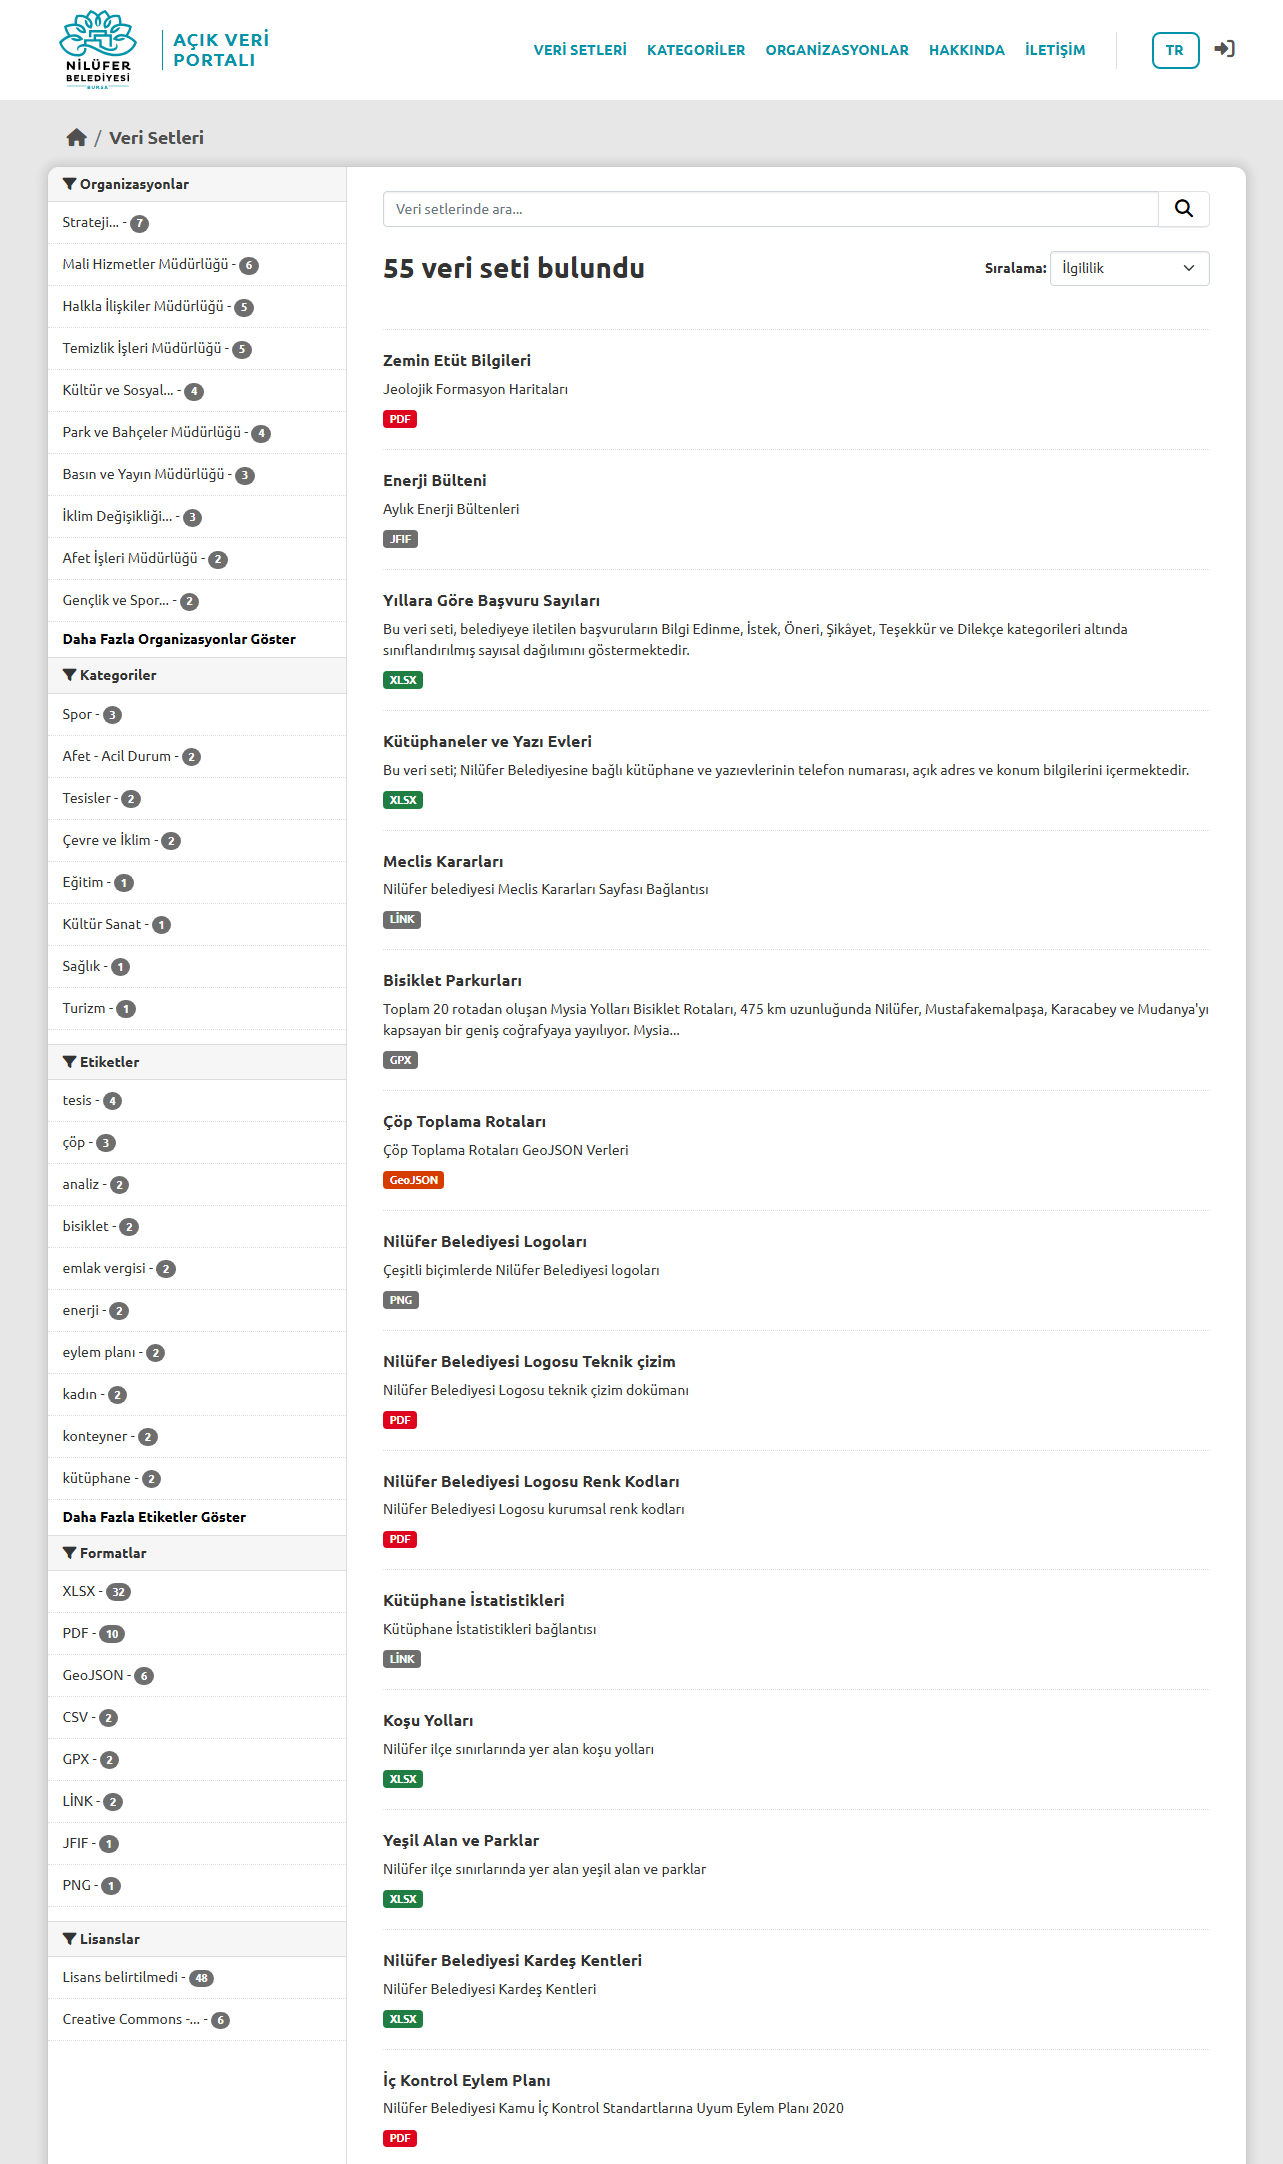Select the Creative Commons license filter
Image resolution: width=1283 pixels, height=2164 pixels.
[131, 2019]
